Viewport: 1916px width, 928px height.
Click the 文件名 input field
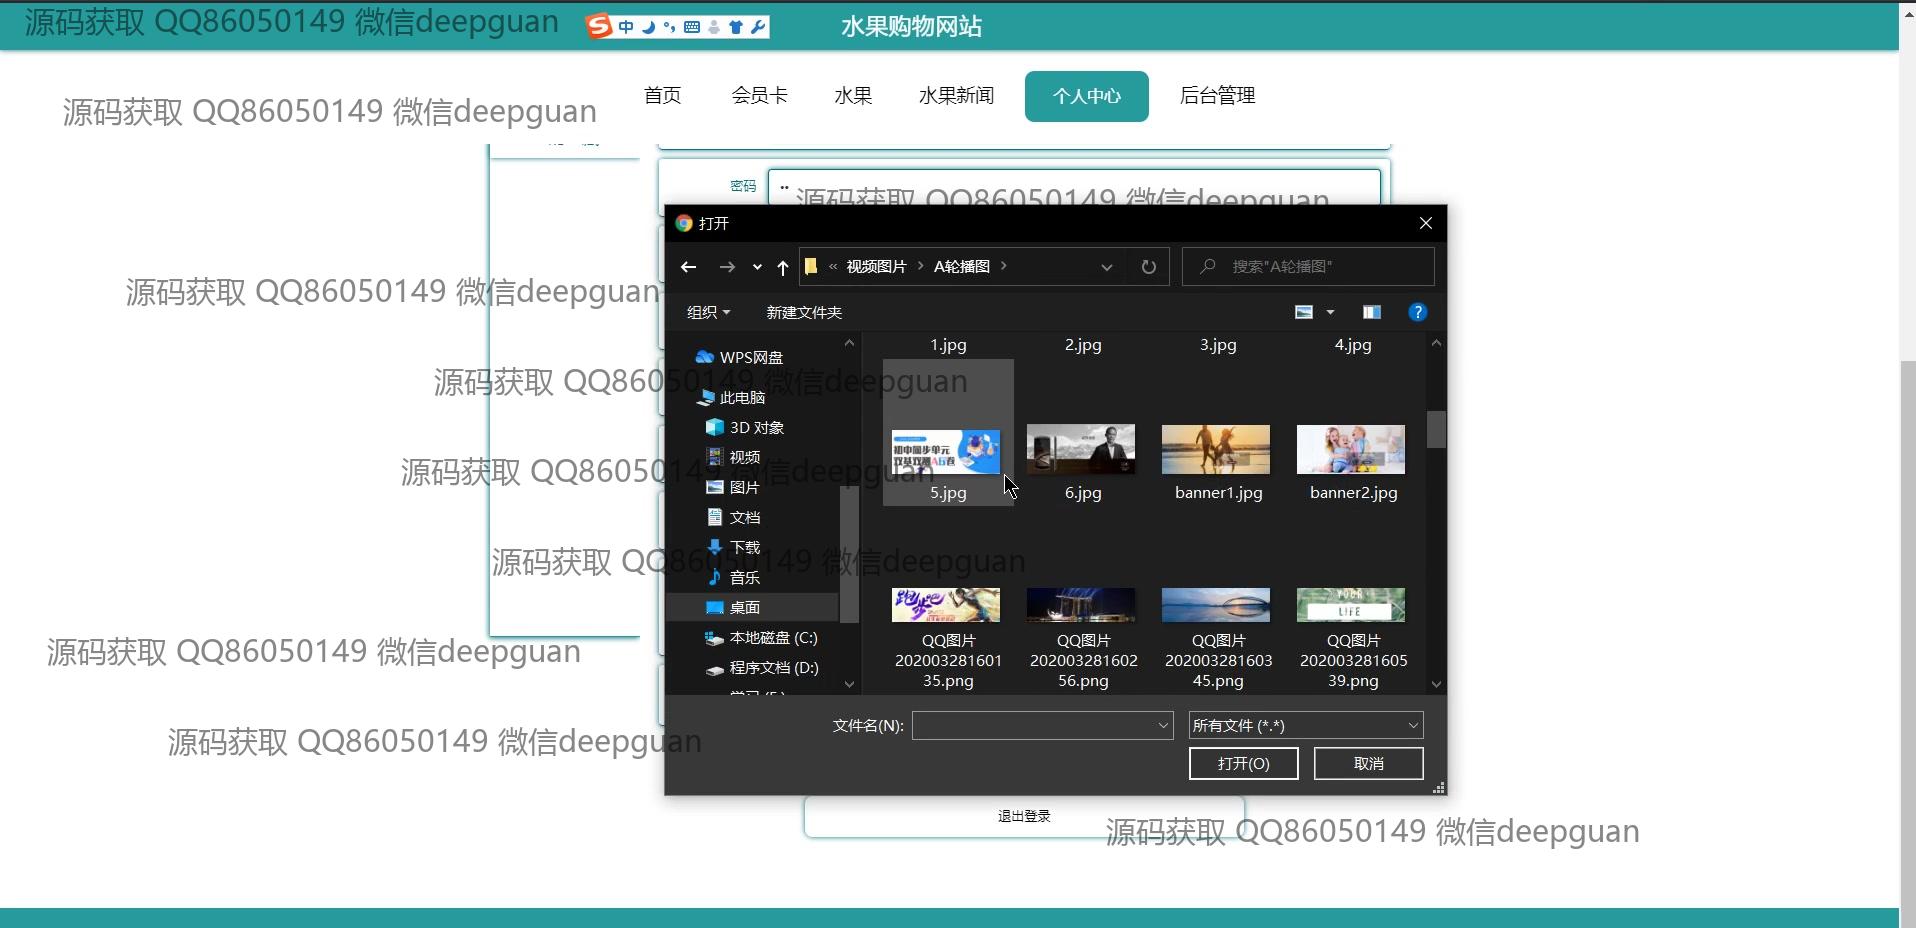click(1033, 725)
